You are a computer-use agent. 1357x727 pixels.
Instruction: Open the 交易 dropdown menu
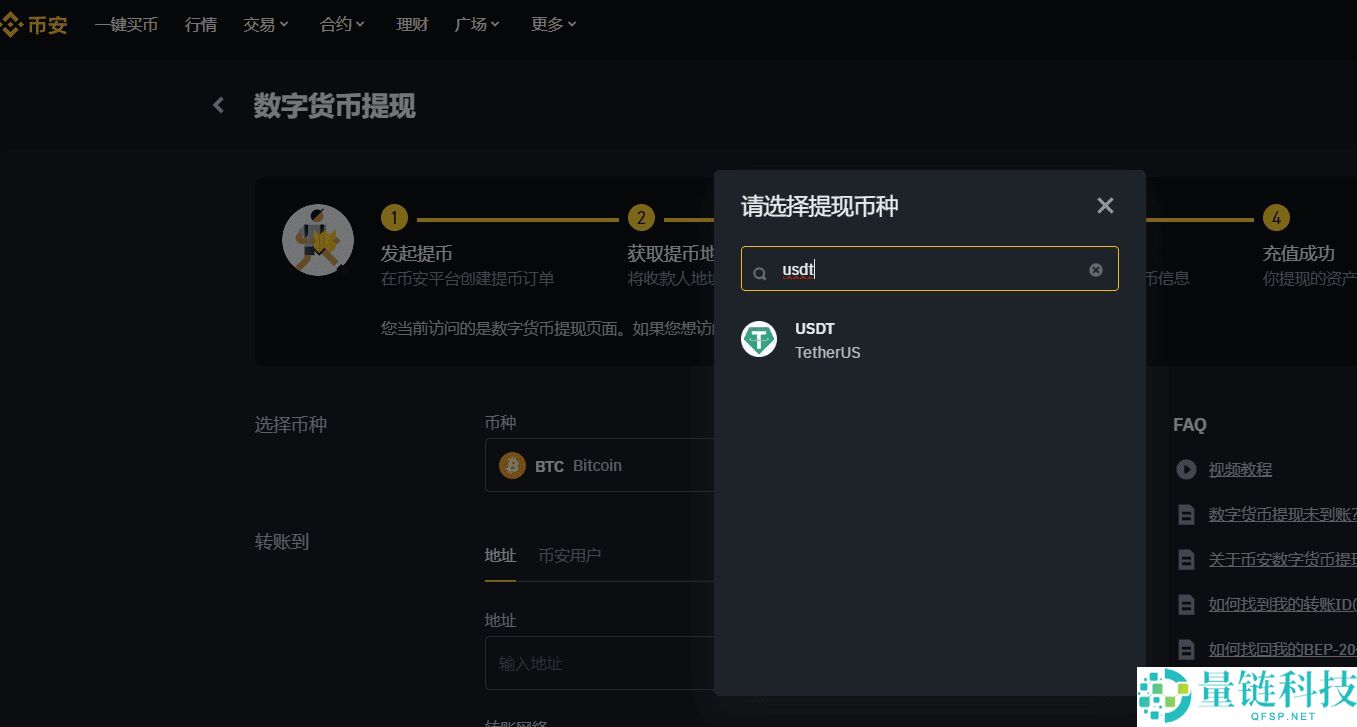click(264, 24)
